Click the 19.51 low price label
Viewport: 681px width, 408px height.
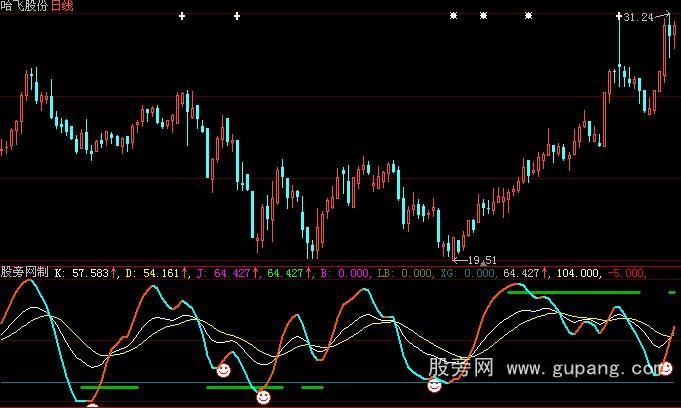pyautogui.click(x=482, y=260)
